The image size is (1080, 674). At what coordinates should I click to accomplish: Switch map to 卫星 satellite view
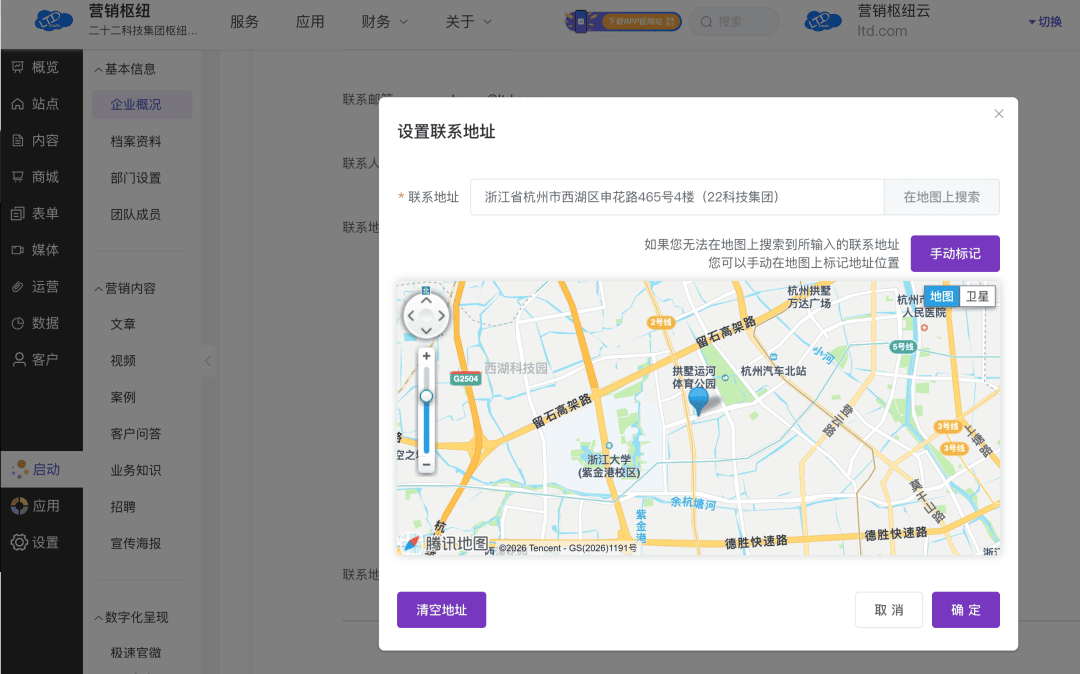[x=977, y=296]
